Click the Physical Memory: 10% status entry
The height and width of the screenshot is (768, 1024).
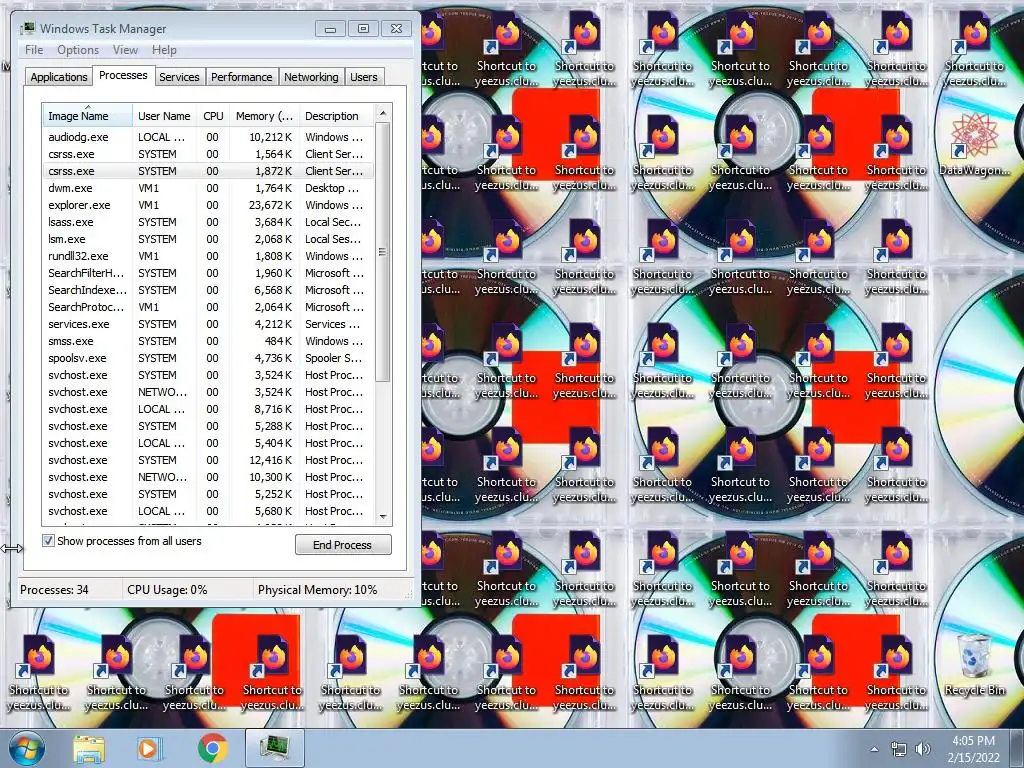[x=317, y=590]
